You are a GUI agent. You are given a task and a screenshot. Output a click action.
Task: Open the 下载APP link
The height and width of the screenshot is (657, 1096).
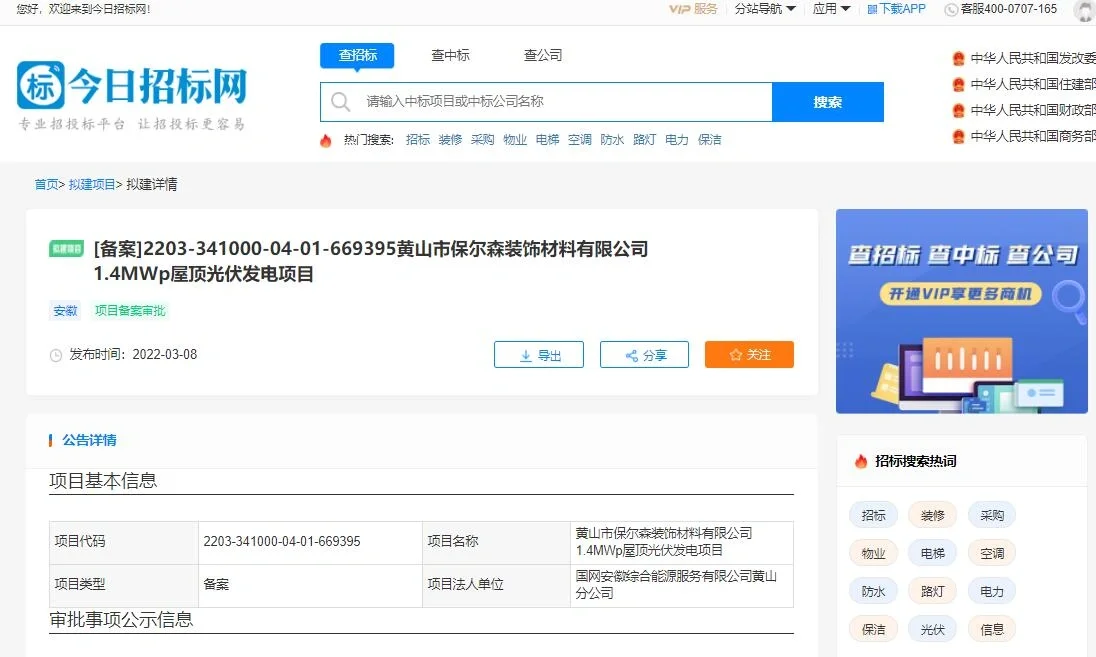click(x=902, y=9)
